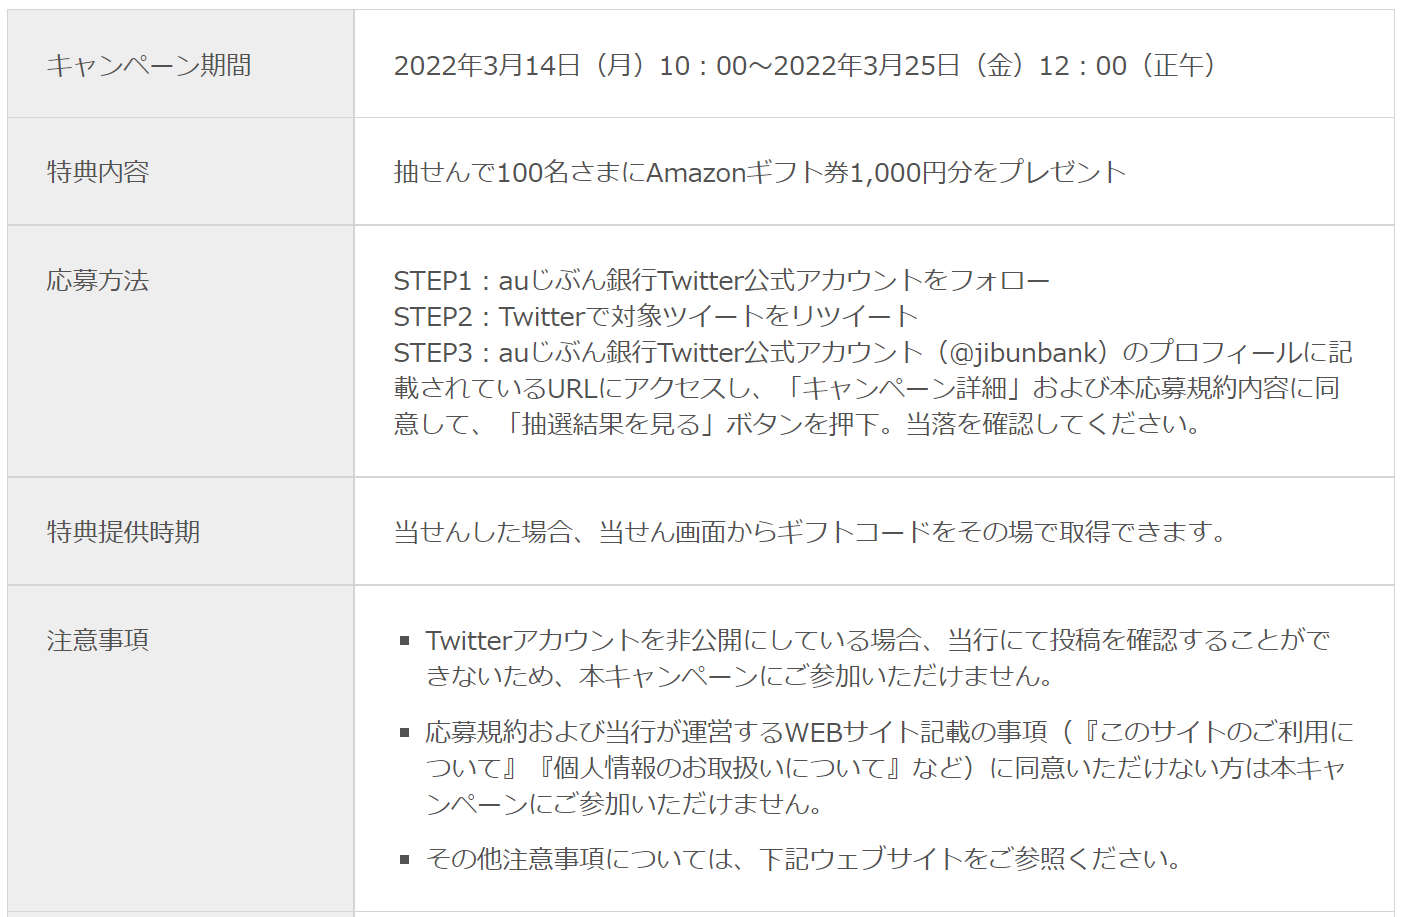This screenshot has width=1405, height=917.
Task: Select the campaign date range text
Action: click(x=804, y=66)
